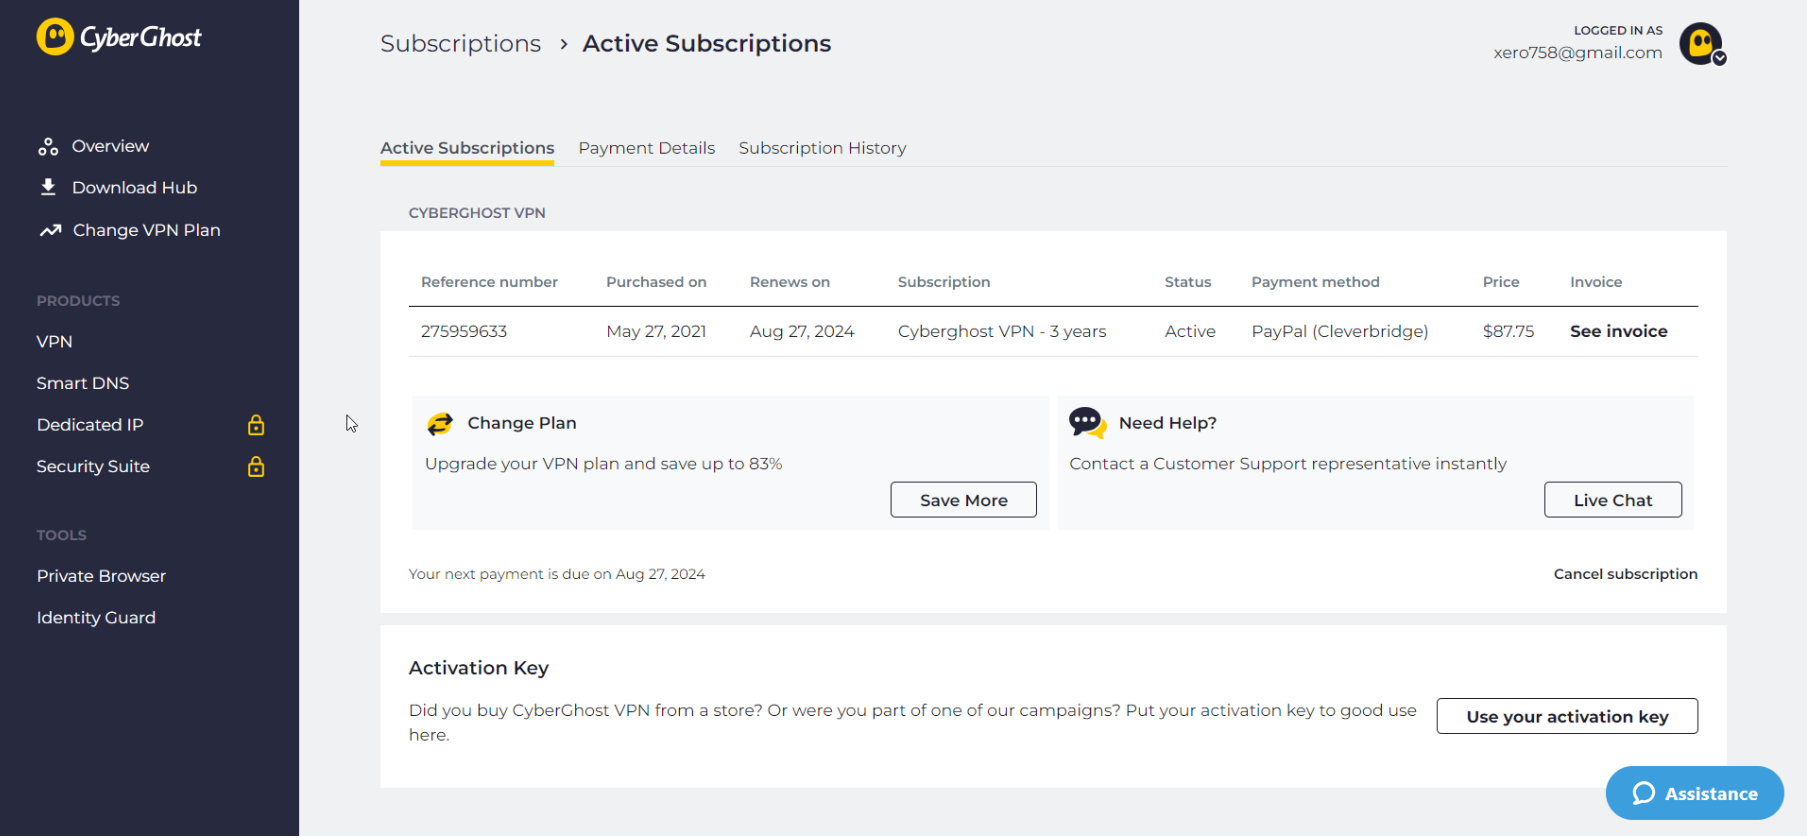Viewport: 1807px width, 838px height.
Task: Switch to Subscription History tab
Action: [822, 148]
